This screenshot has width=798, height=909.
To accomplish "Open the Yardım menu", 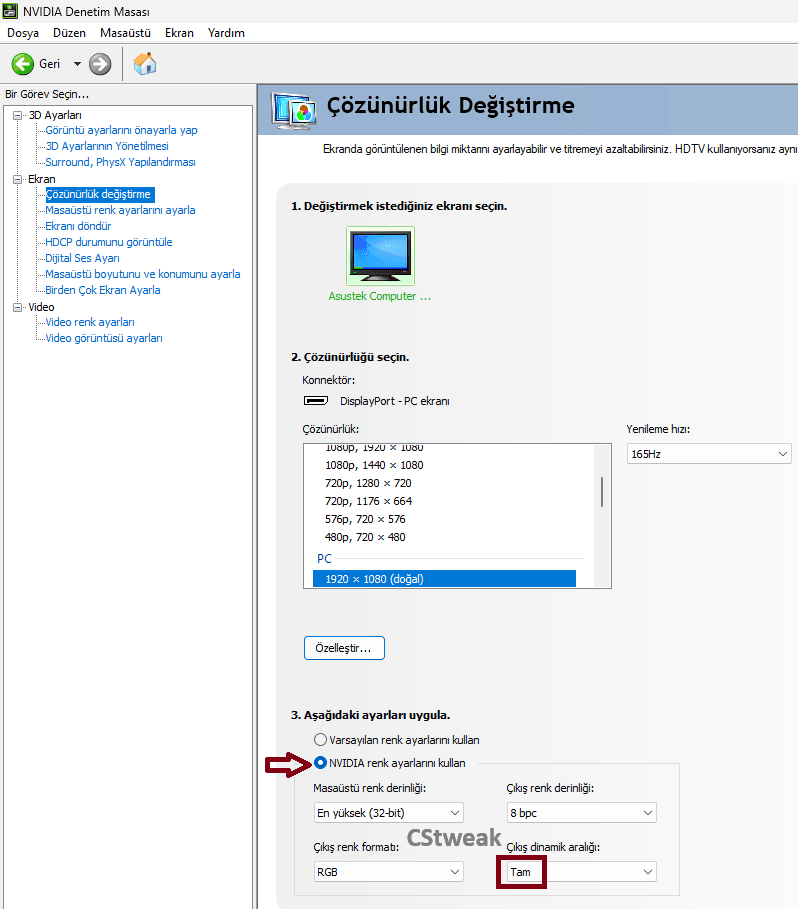I will pos(226,33).
